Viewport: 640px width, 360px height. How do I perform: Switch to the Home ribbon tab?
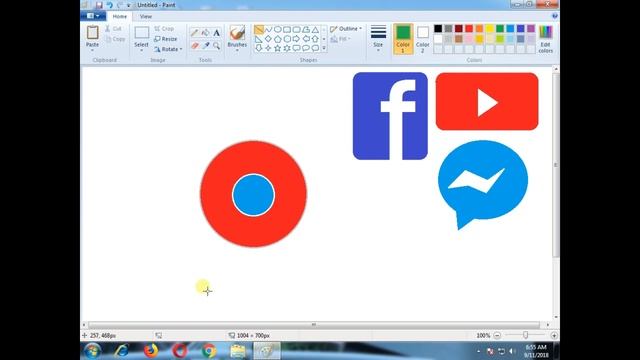pyautogui.click(x=120, y=16)
